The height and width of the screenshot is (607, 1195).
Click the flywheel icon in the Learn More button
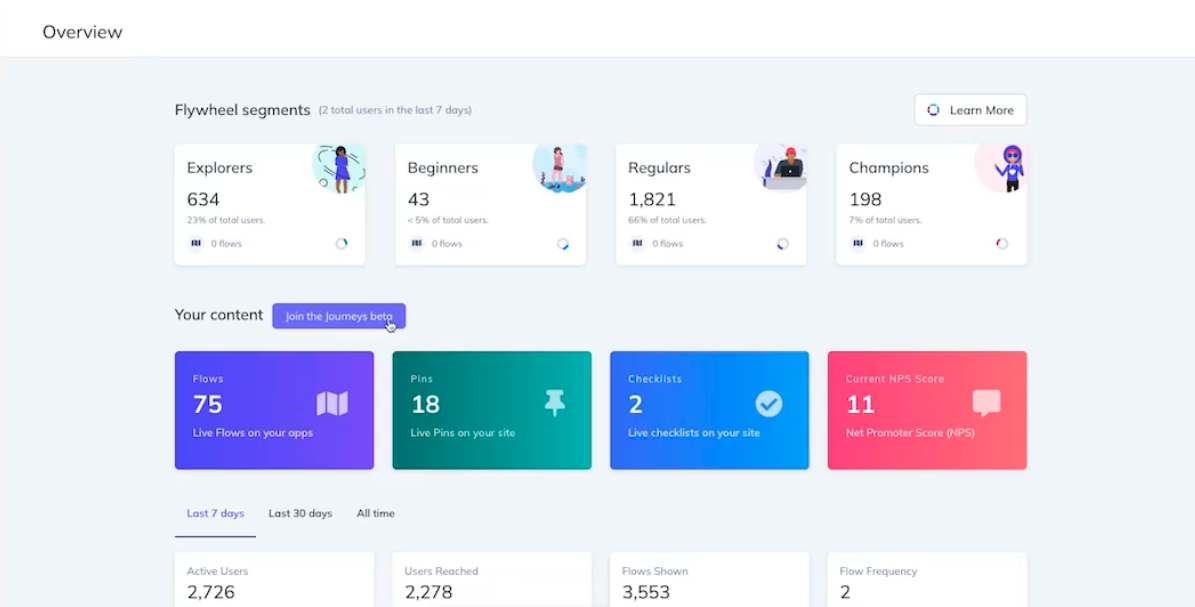tap(934, 110)
